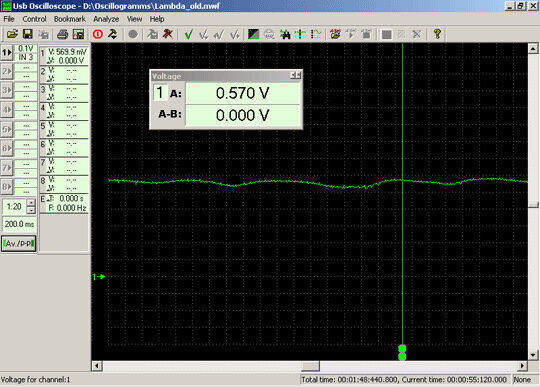Toggle channel 5 enable button
This screenshot has width=540, height=387.
point(7,129)
